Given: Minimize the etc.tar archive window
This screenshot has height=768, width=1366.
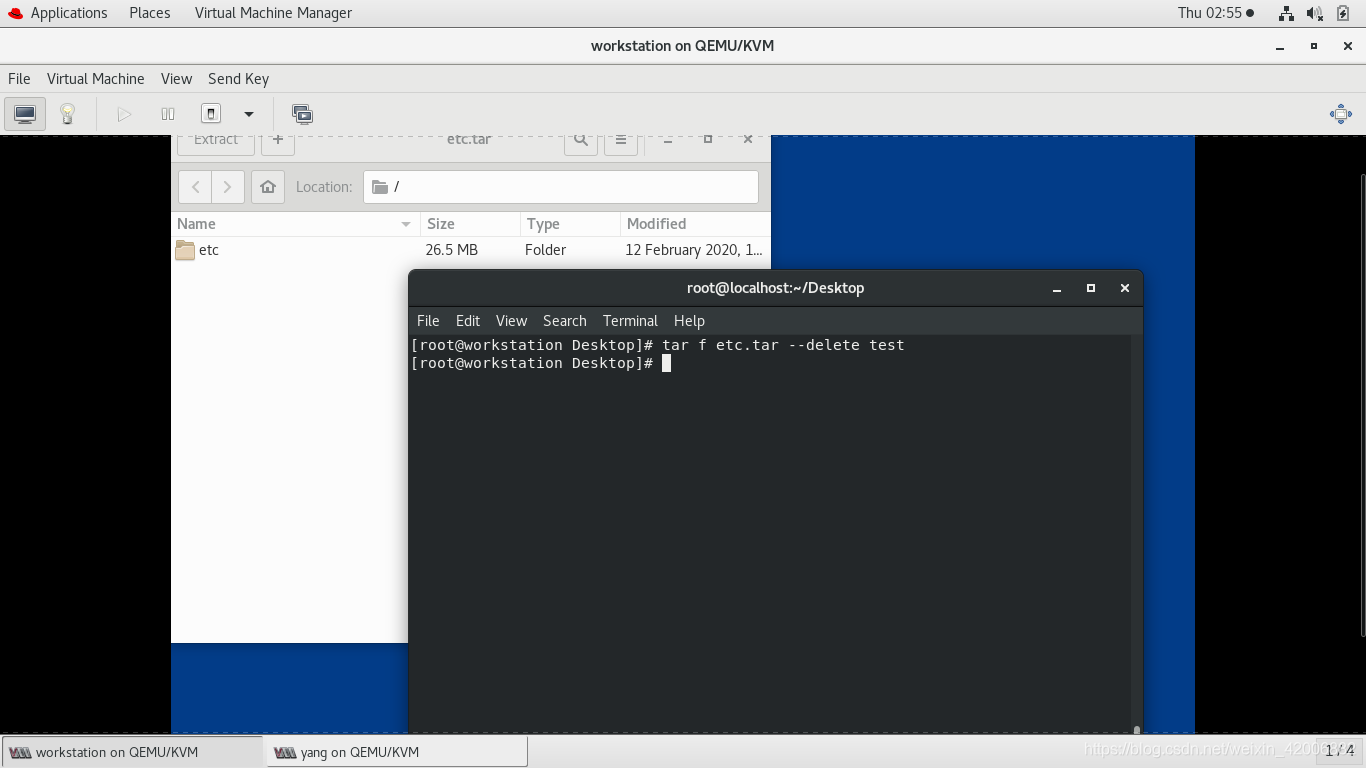Looking at the screenshot, I should click(668, 140).
